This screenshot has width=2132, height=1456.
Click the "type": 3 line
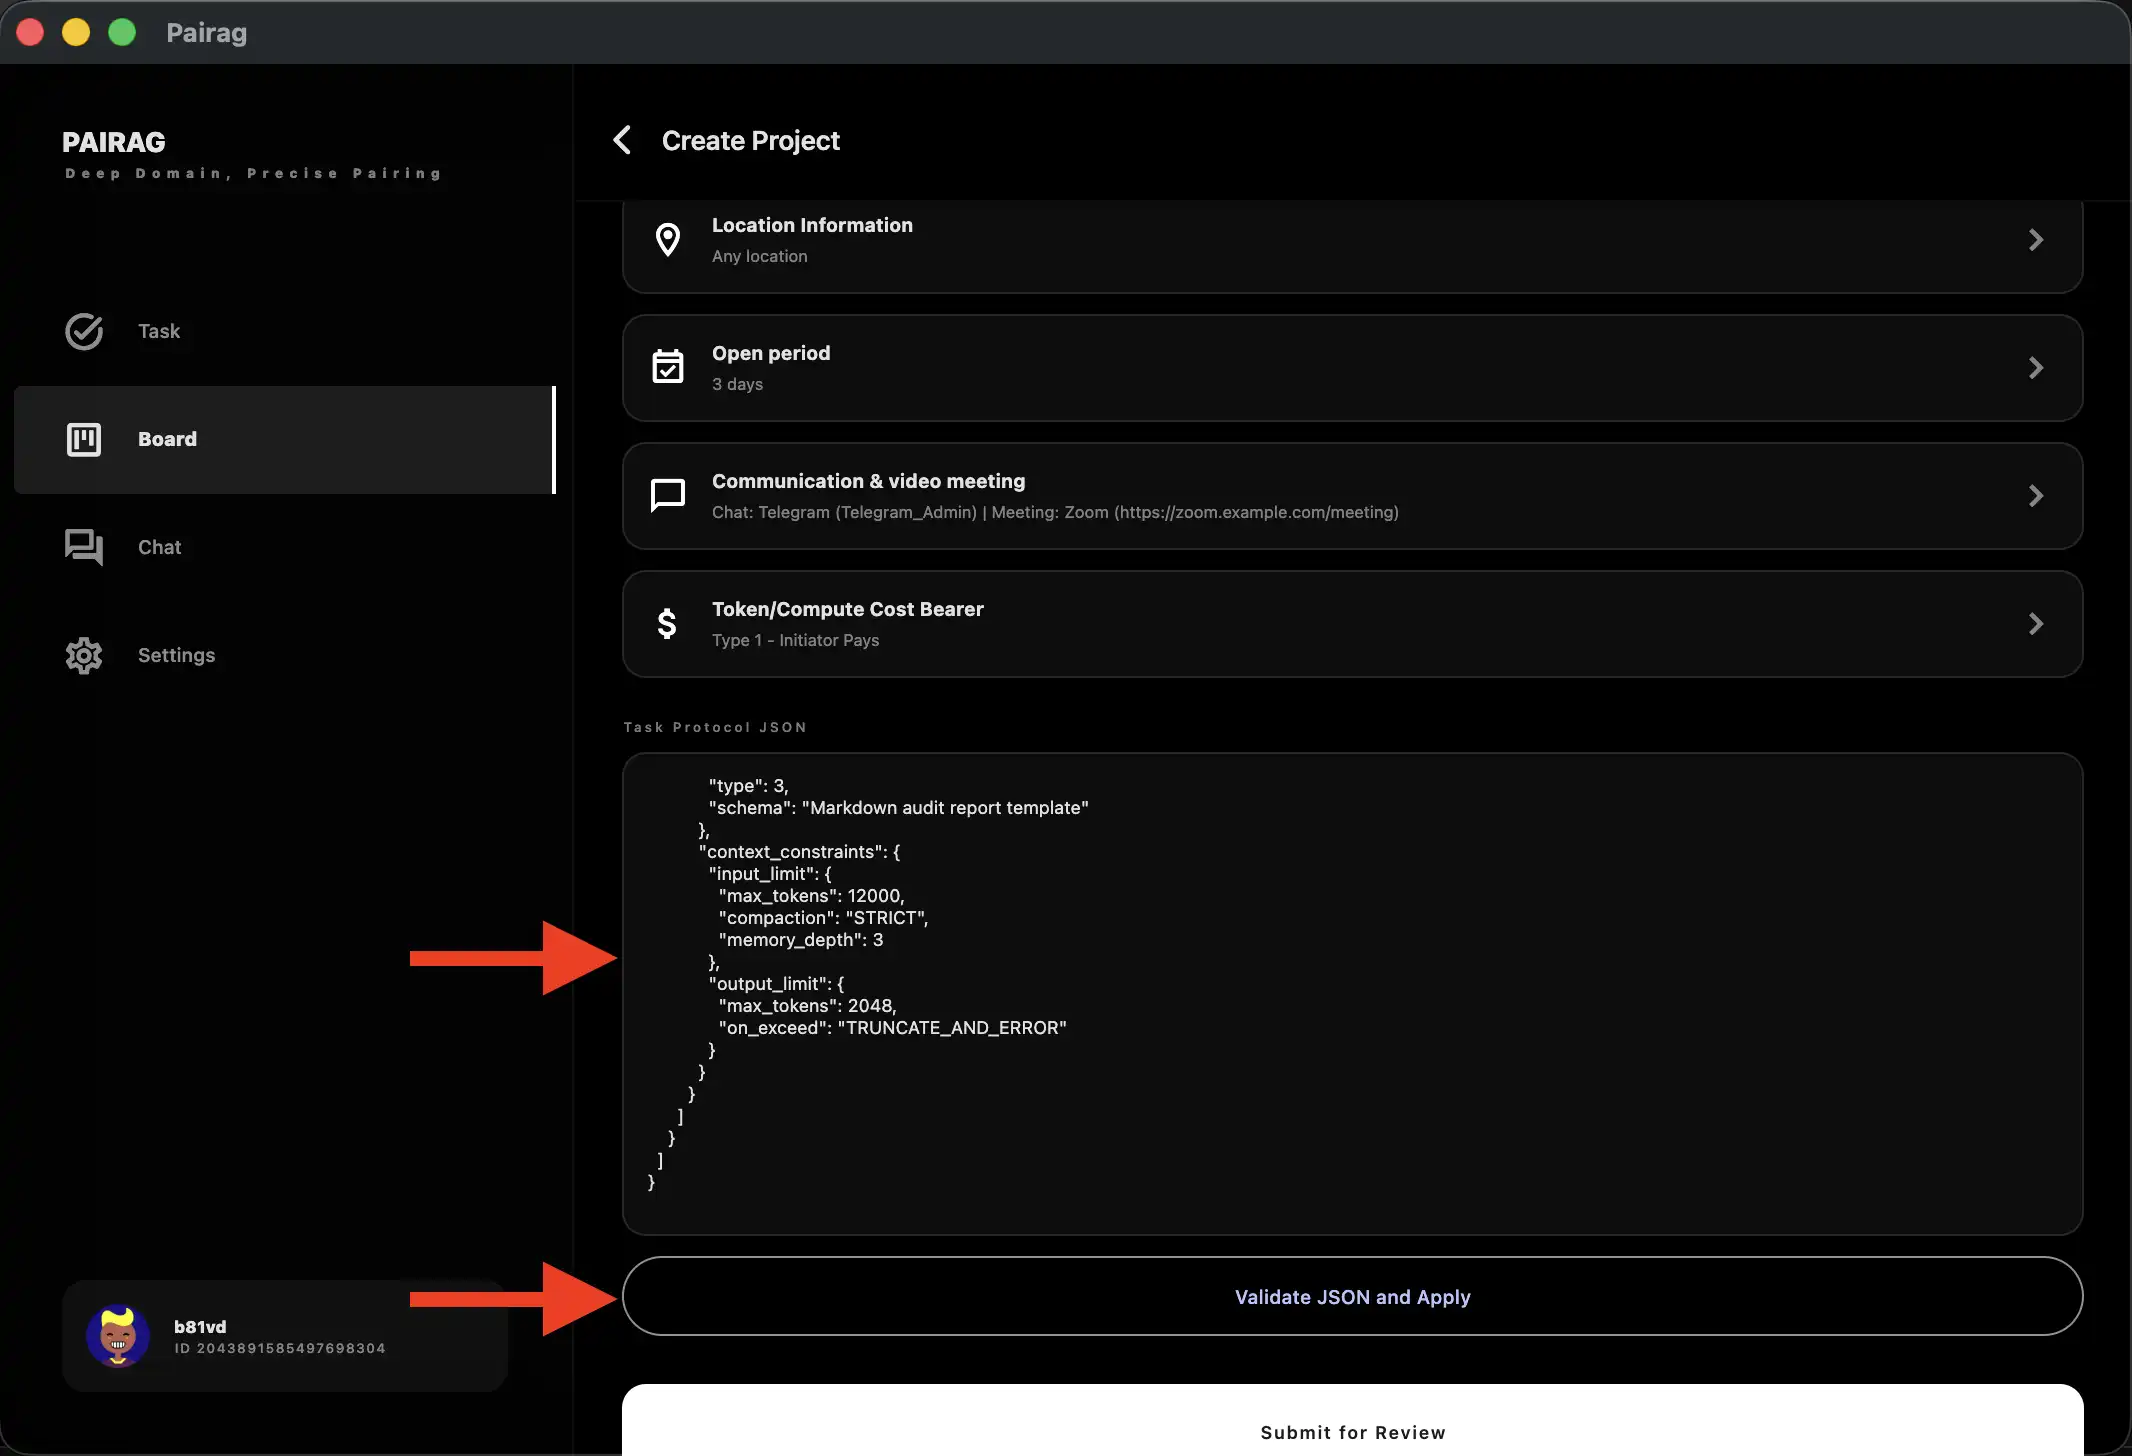click(748, 786)
